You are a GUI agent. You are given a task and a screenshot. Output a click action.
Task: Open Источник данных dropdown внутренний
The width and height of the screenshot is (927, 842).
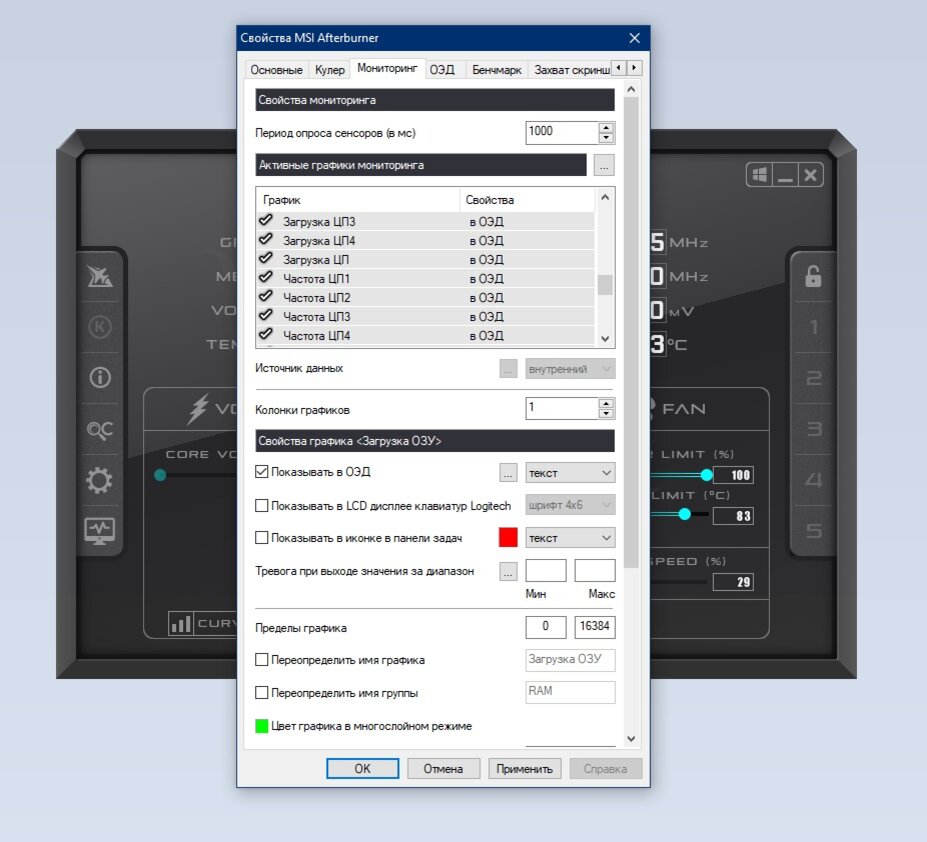(x=570, y=369)
